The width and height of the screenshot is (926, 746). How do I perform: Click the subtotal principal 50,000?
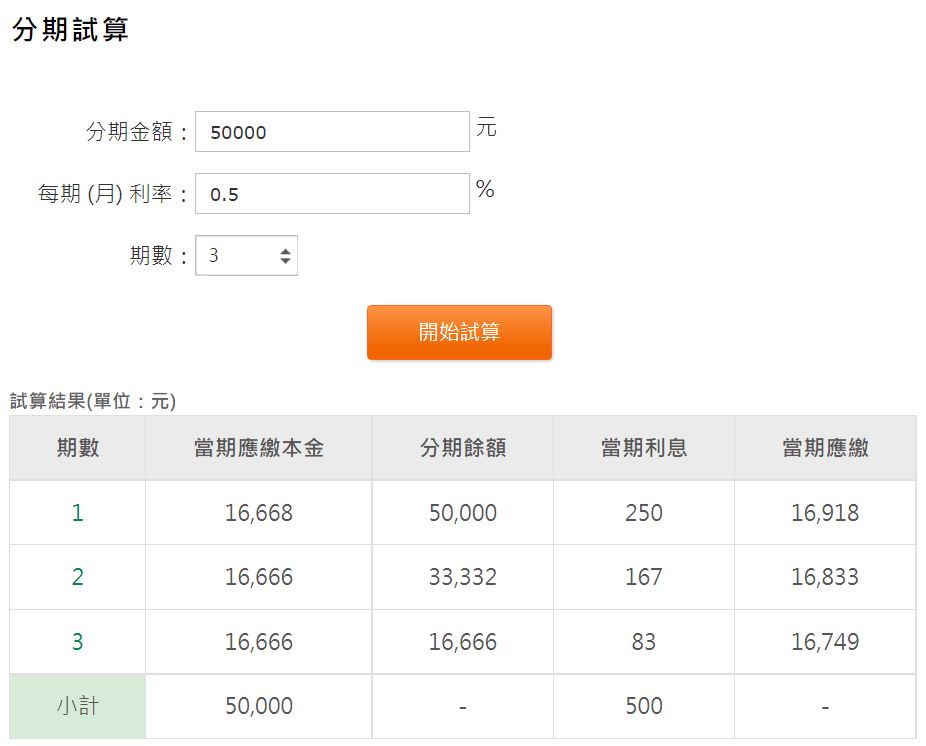259,706
